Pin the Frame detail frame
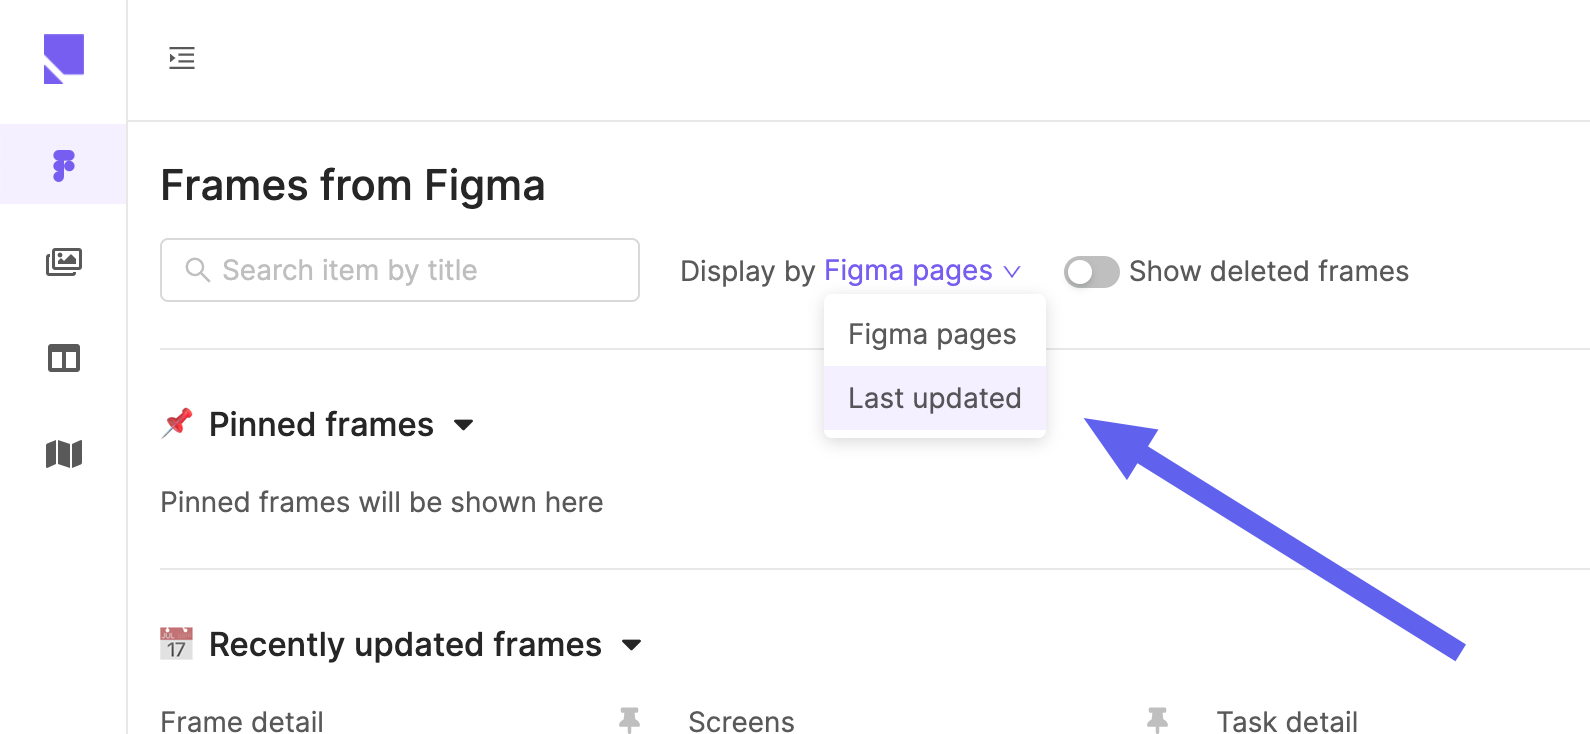The width and height of the screenshot is (1590, 734). pos(629,720)
